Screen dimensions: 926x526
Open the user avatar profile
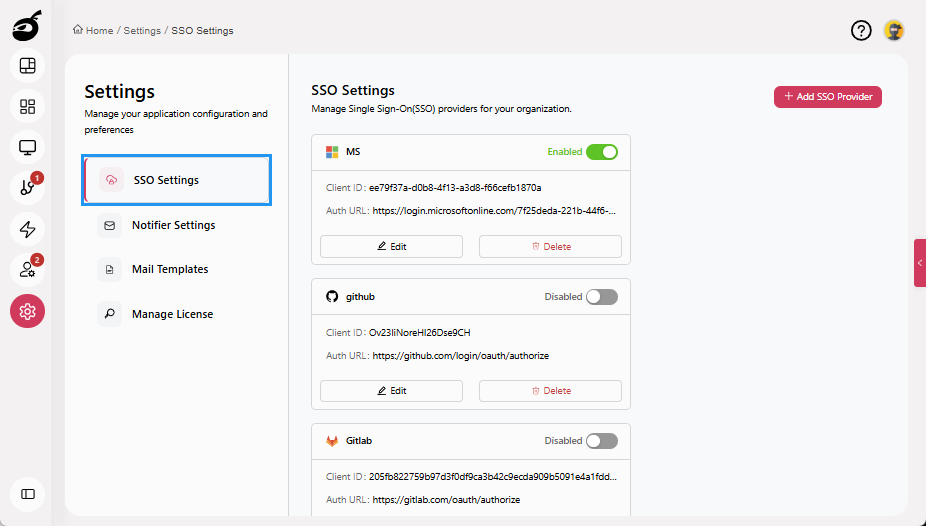[894, 30]
